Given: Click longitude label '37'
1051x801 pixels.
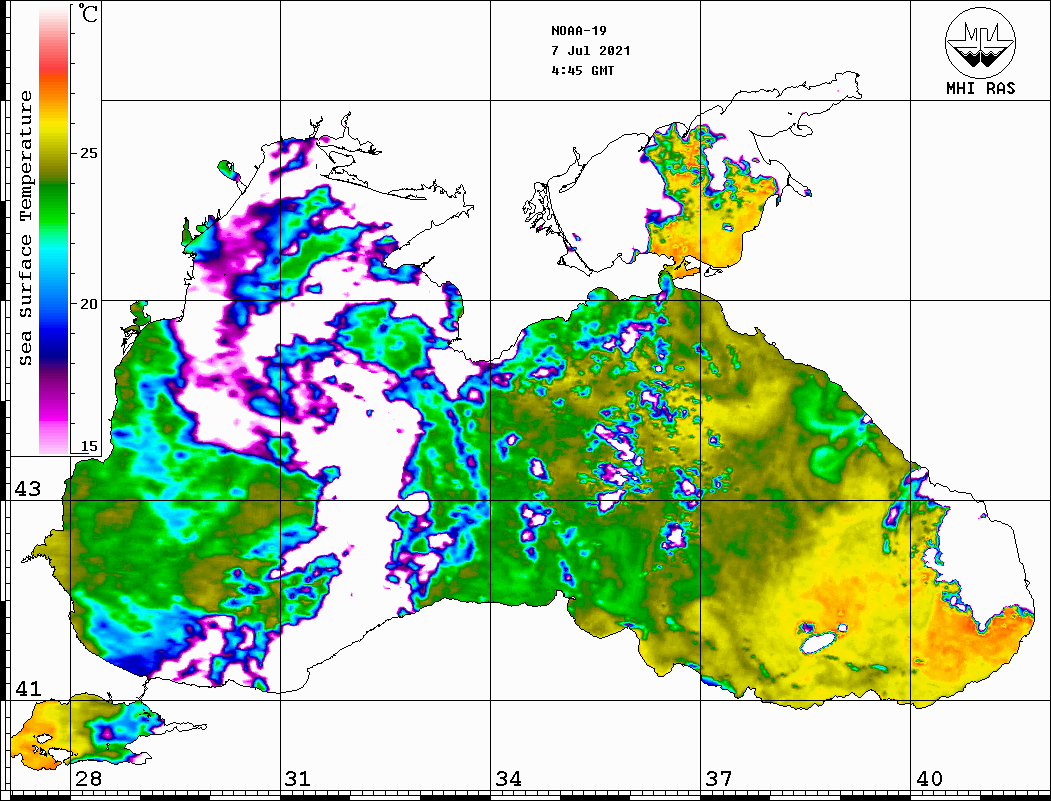Looking at the screenshot, I should point(719,779).
